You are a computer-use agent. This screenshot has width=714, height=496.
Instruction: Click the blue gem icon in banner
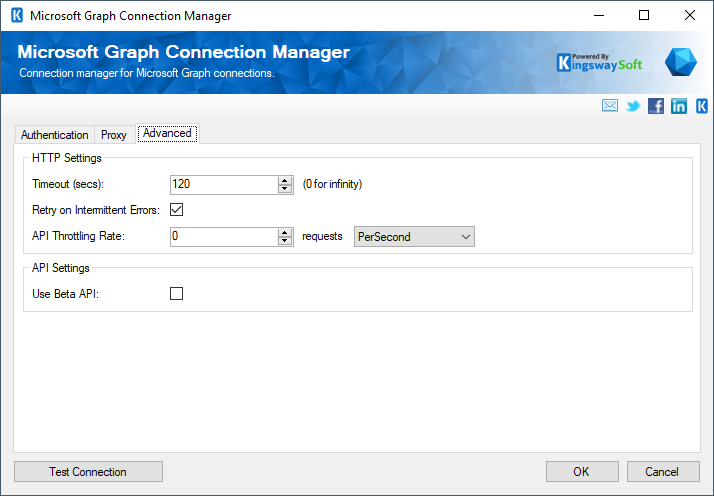(680, 62)
